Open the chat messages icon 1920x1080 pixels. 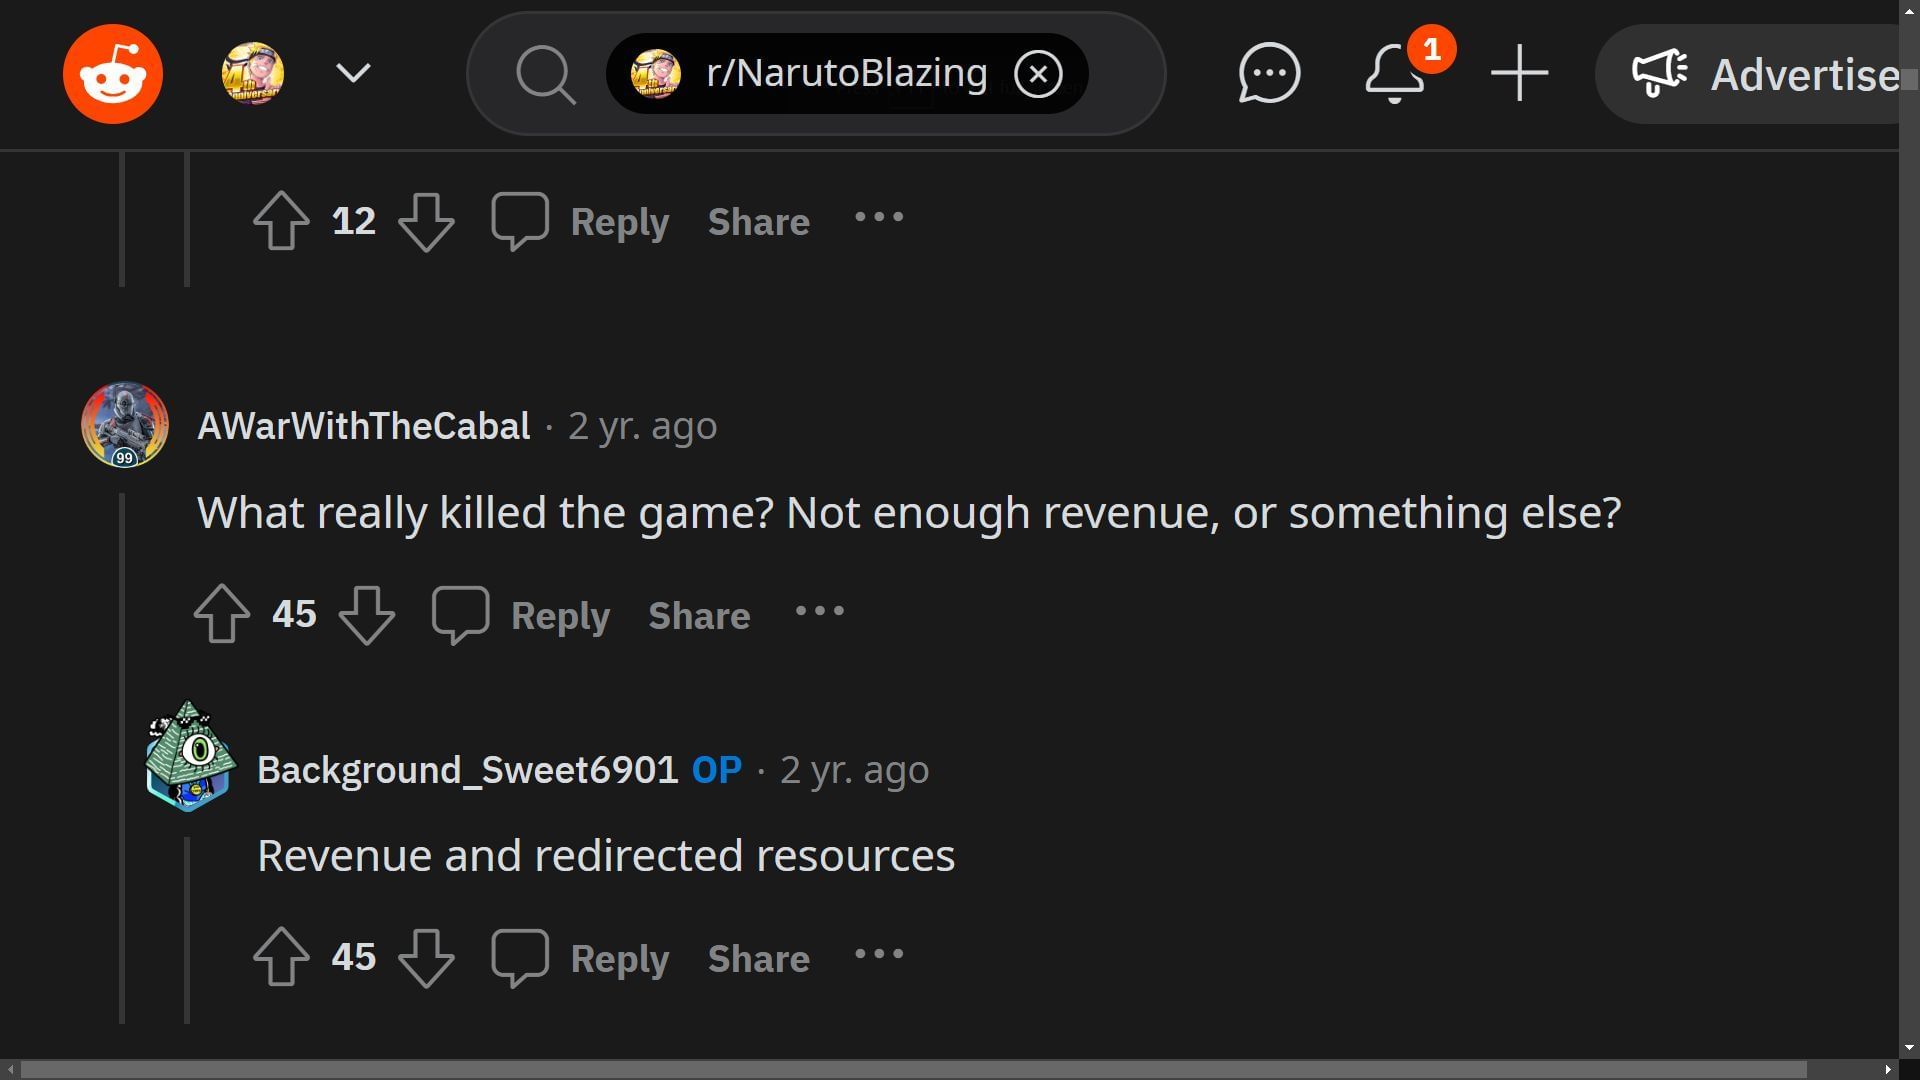click(x=1269, y=74)
